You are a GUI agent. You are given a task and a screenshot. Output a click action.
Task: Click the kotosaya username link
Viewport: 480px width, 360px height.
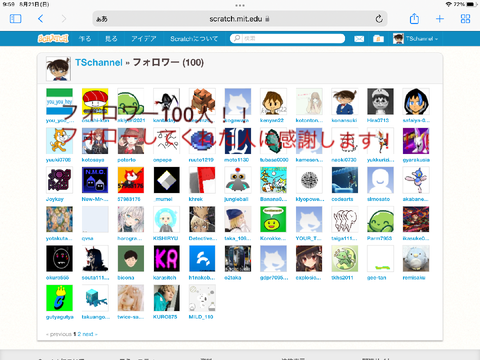(x=93, y=160)
